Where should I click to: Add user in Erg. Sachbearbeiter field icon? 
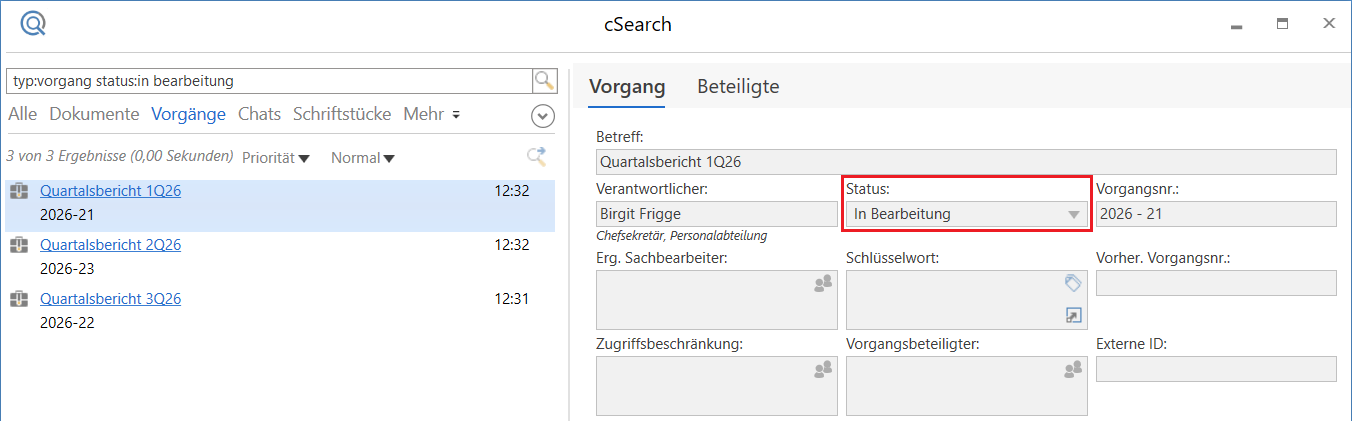[x=823, y=284]
